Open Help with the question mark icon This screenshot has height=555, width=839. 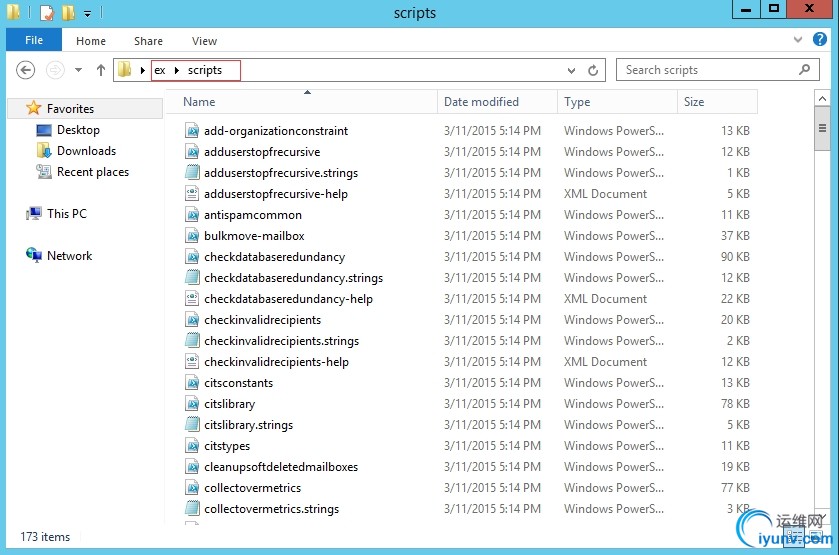(x=820, y=39)
